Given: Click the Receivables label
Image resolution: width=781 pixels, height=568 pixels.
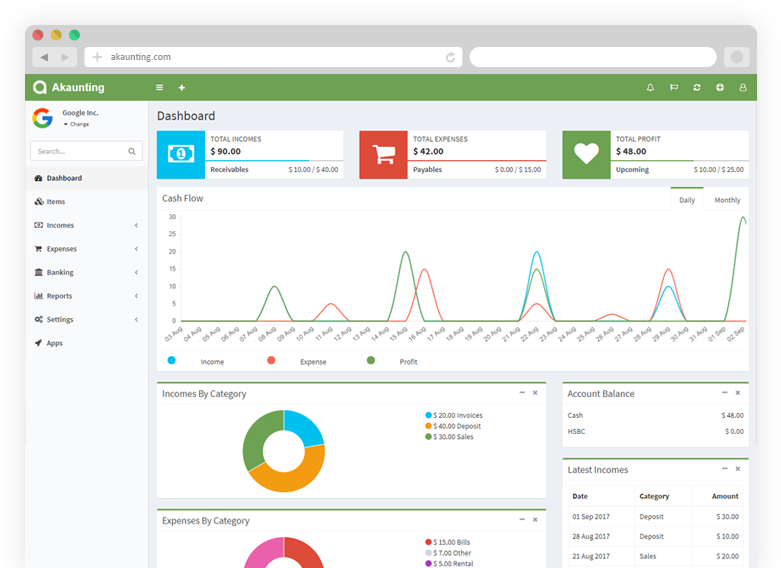Looking at the screenshot, I should (229, 169).
